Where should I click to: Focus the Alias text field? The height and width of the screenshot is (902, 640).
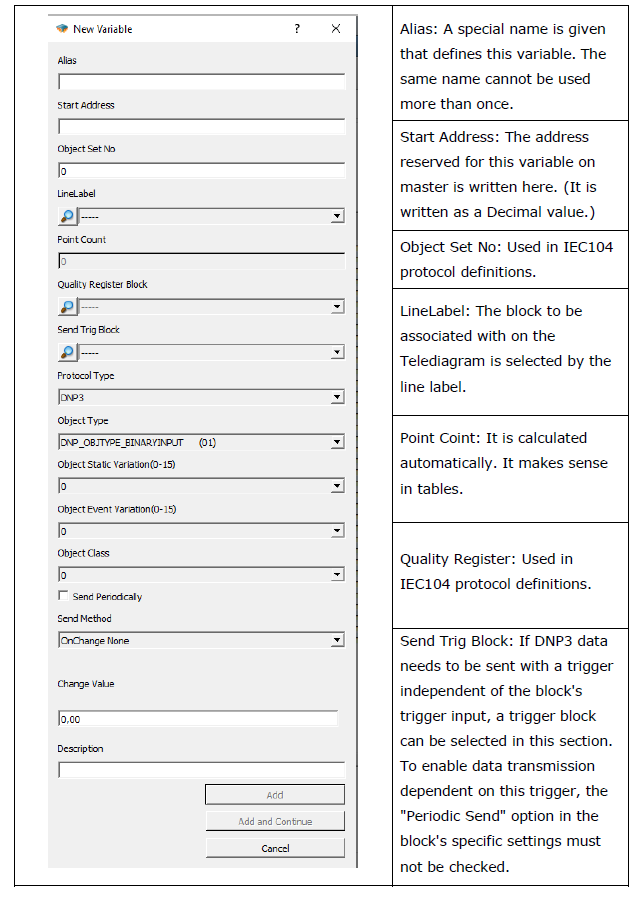[x=202, y=82]
